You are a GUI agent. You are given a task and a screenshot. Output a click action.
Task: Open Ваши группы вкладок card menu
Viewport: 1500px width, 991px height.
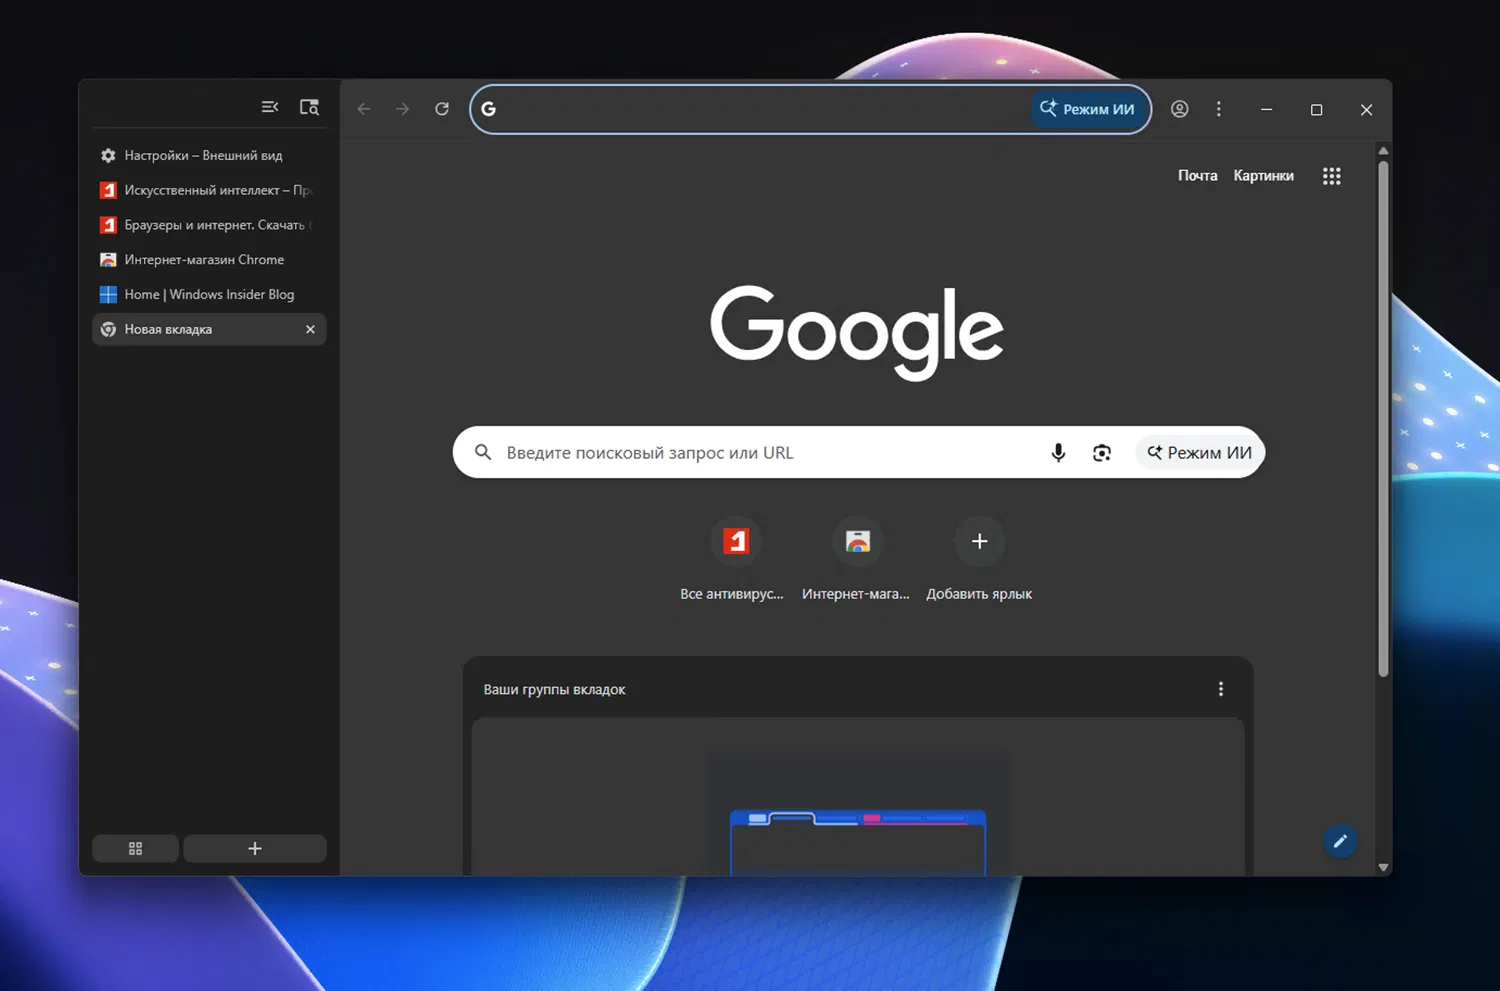[x=1220, y=689]
